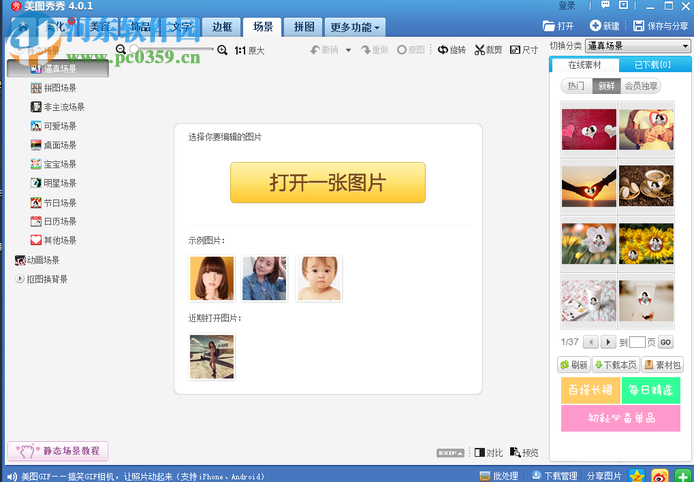Click the 打开 folder icon button
The image size is (694, 482).
pyautogui.click(x=558, y=26)
